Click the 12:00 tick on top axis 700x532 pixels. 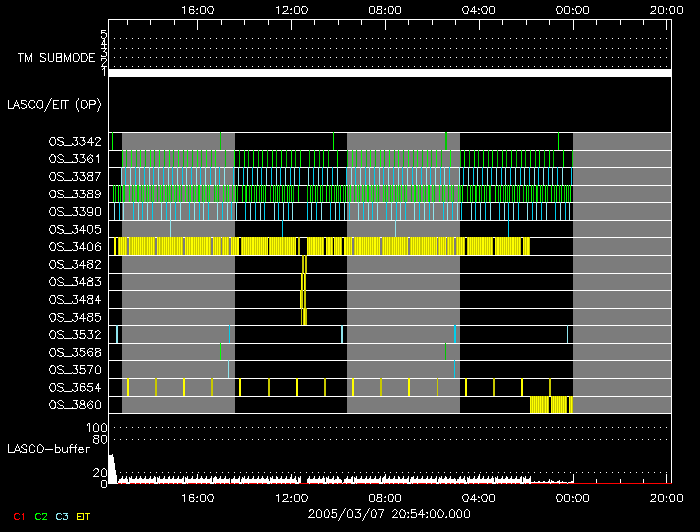pos(292,9)
